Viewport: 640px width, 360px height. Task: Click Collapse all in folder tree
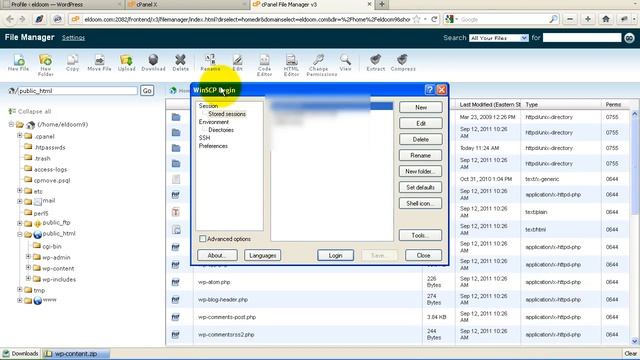coord(30,111)
